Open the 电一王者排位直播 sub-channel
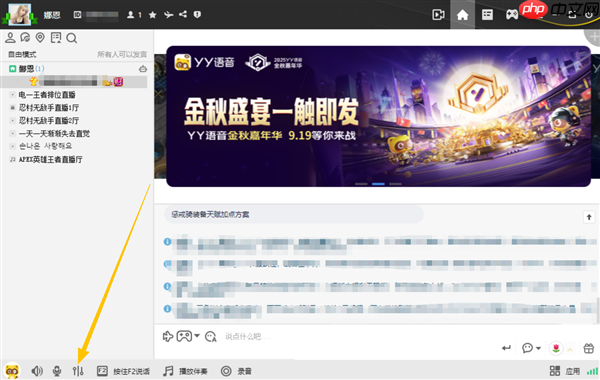The image size is (600, 380). (x=47, y=95)
